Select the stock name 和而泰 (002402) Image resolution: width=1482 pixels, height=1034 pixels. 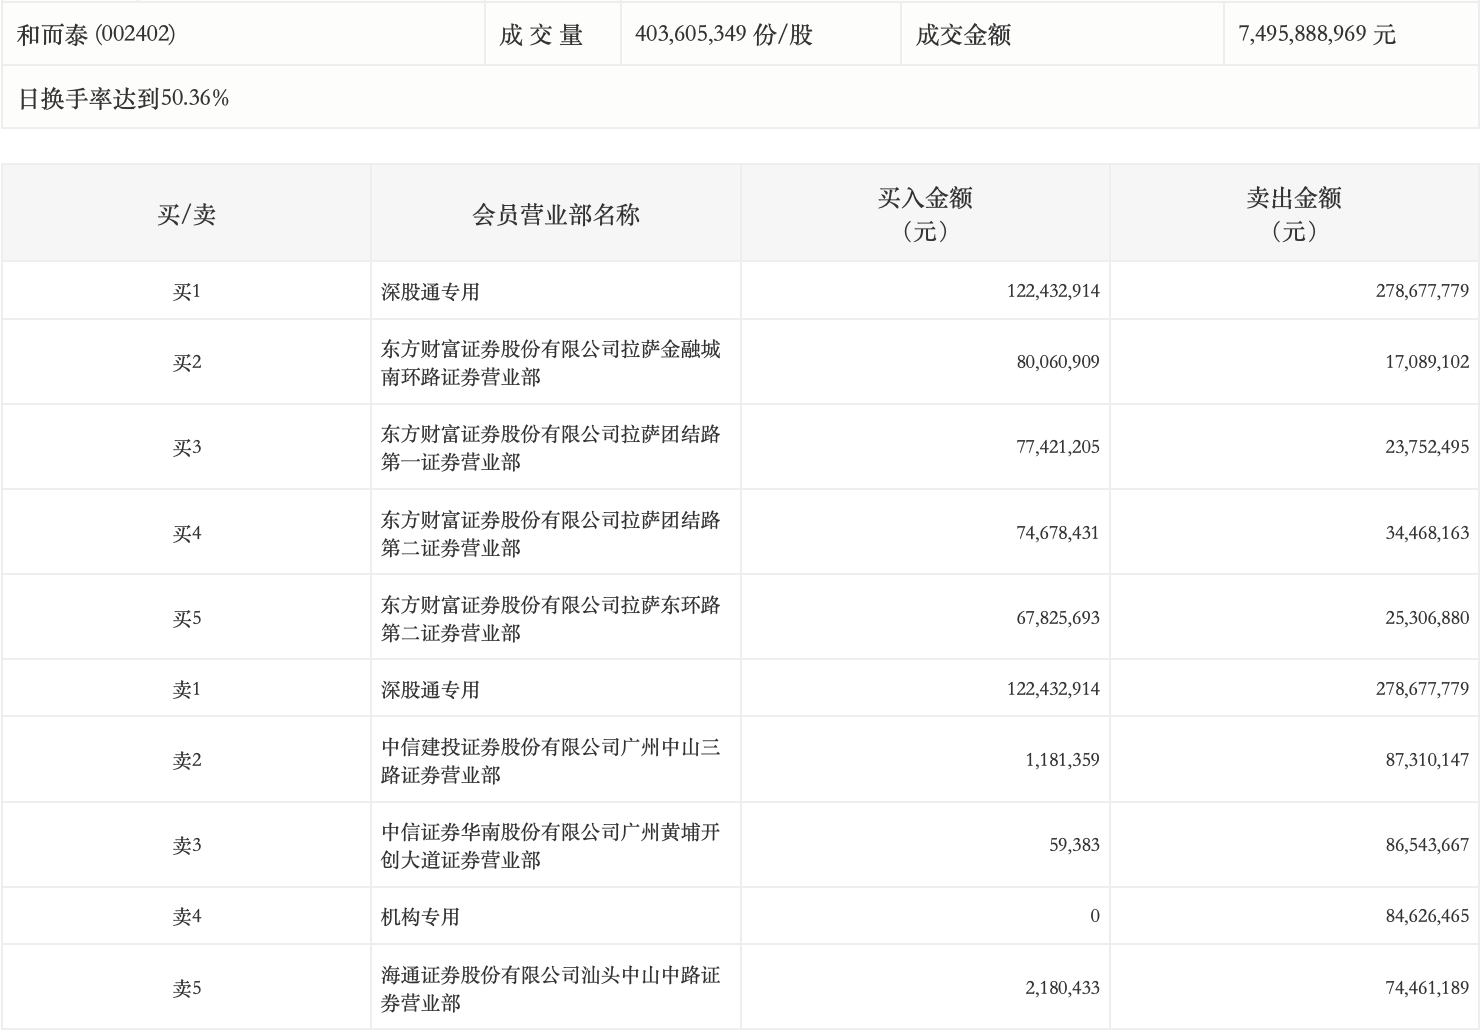click(x=96, y=35)
